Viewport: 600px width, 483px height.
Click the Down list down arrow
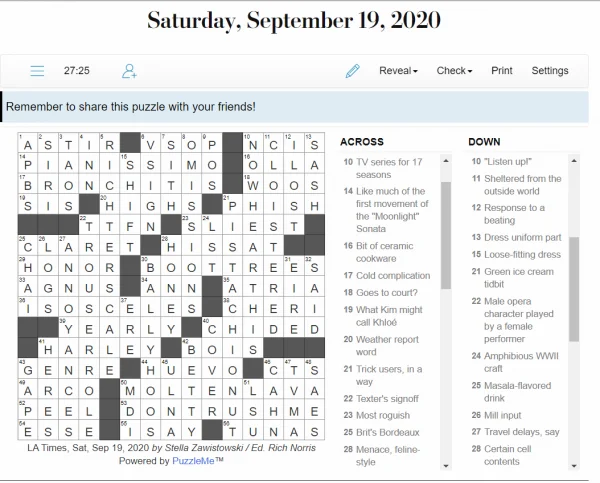574,465
